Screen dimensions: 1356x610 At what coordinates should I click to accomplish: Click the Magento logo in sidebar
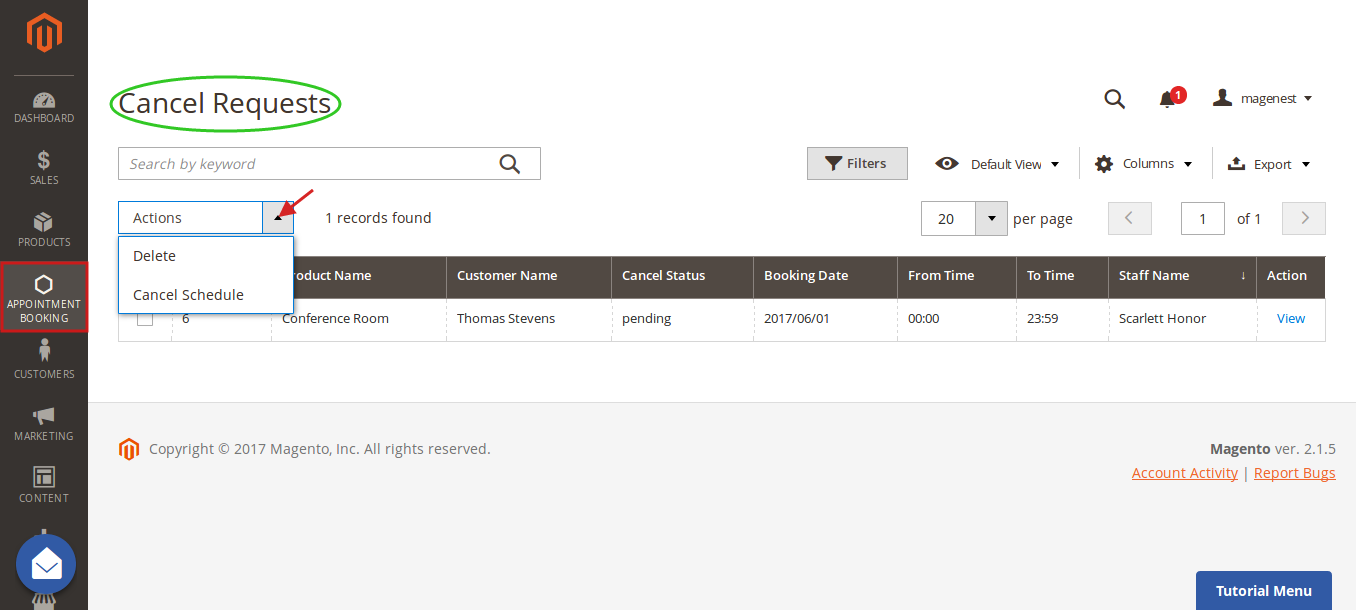click(44, 34)
